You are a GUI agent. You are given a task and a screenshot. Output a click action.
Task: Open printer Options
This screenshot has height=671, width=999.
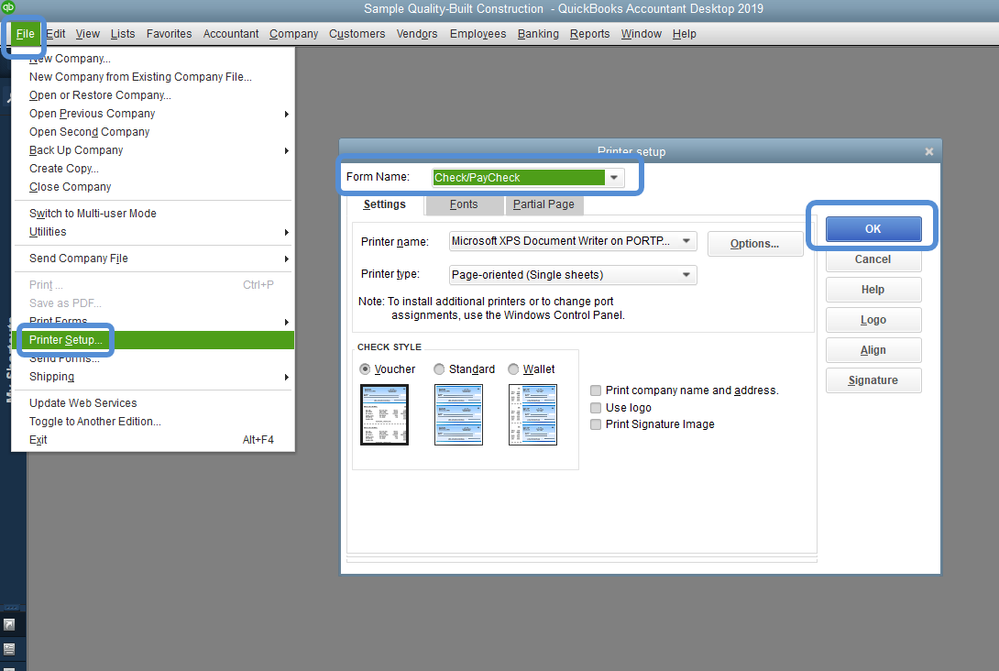pyautogui.click(x=755, y=243)
